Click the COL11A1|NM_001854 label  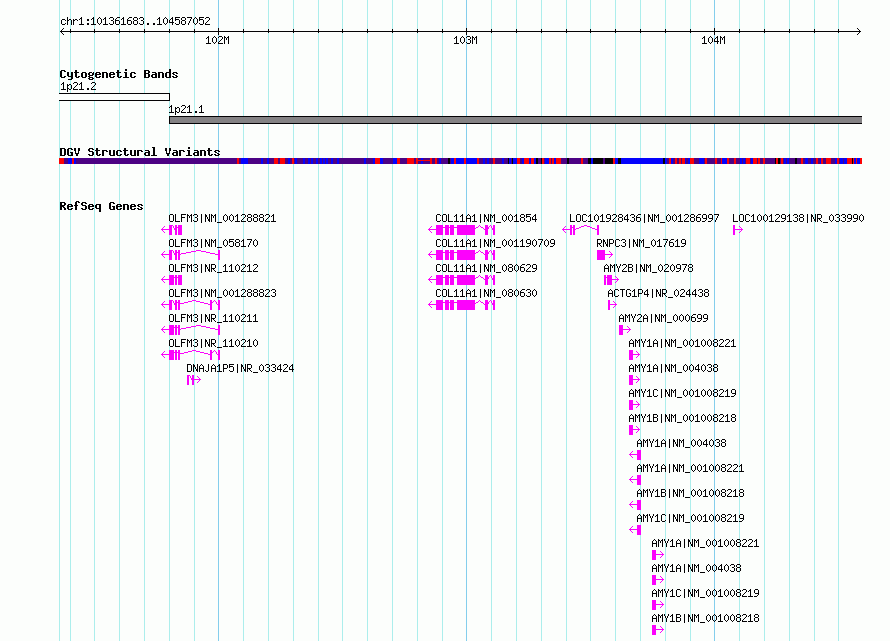(x=486, y=218)
